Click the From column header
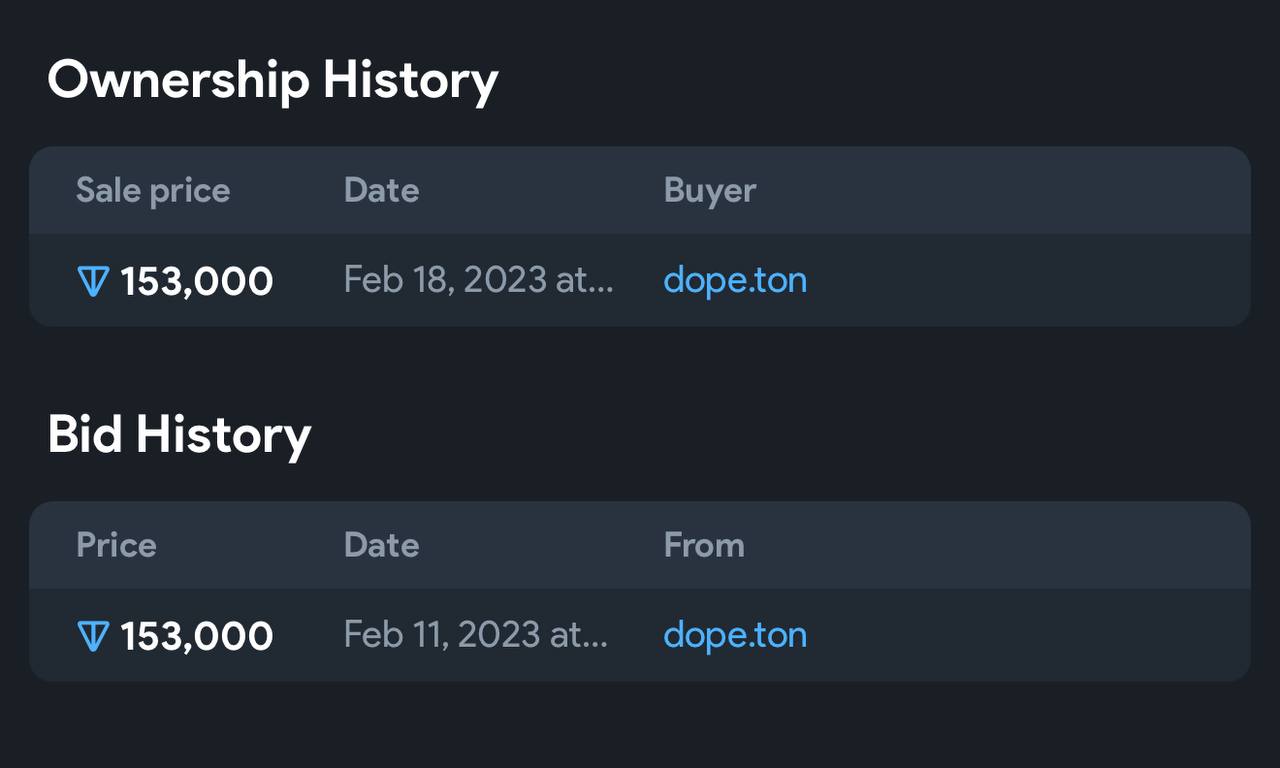Viewport: 1280px width, 768px height. [704, 545]
